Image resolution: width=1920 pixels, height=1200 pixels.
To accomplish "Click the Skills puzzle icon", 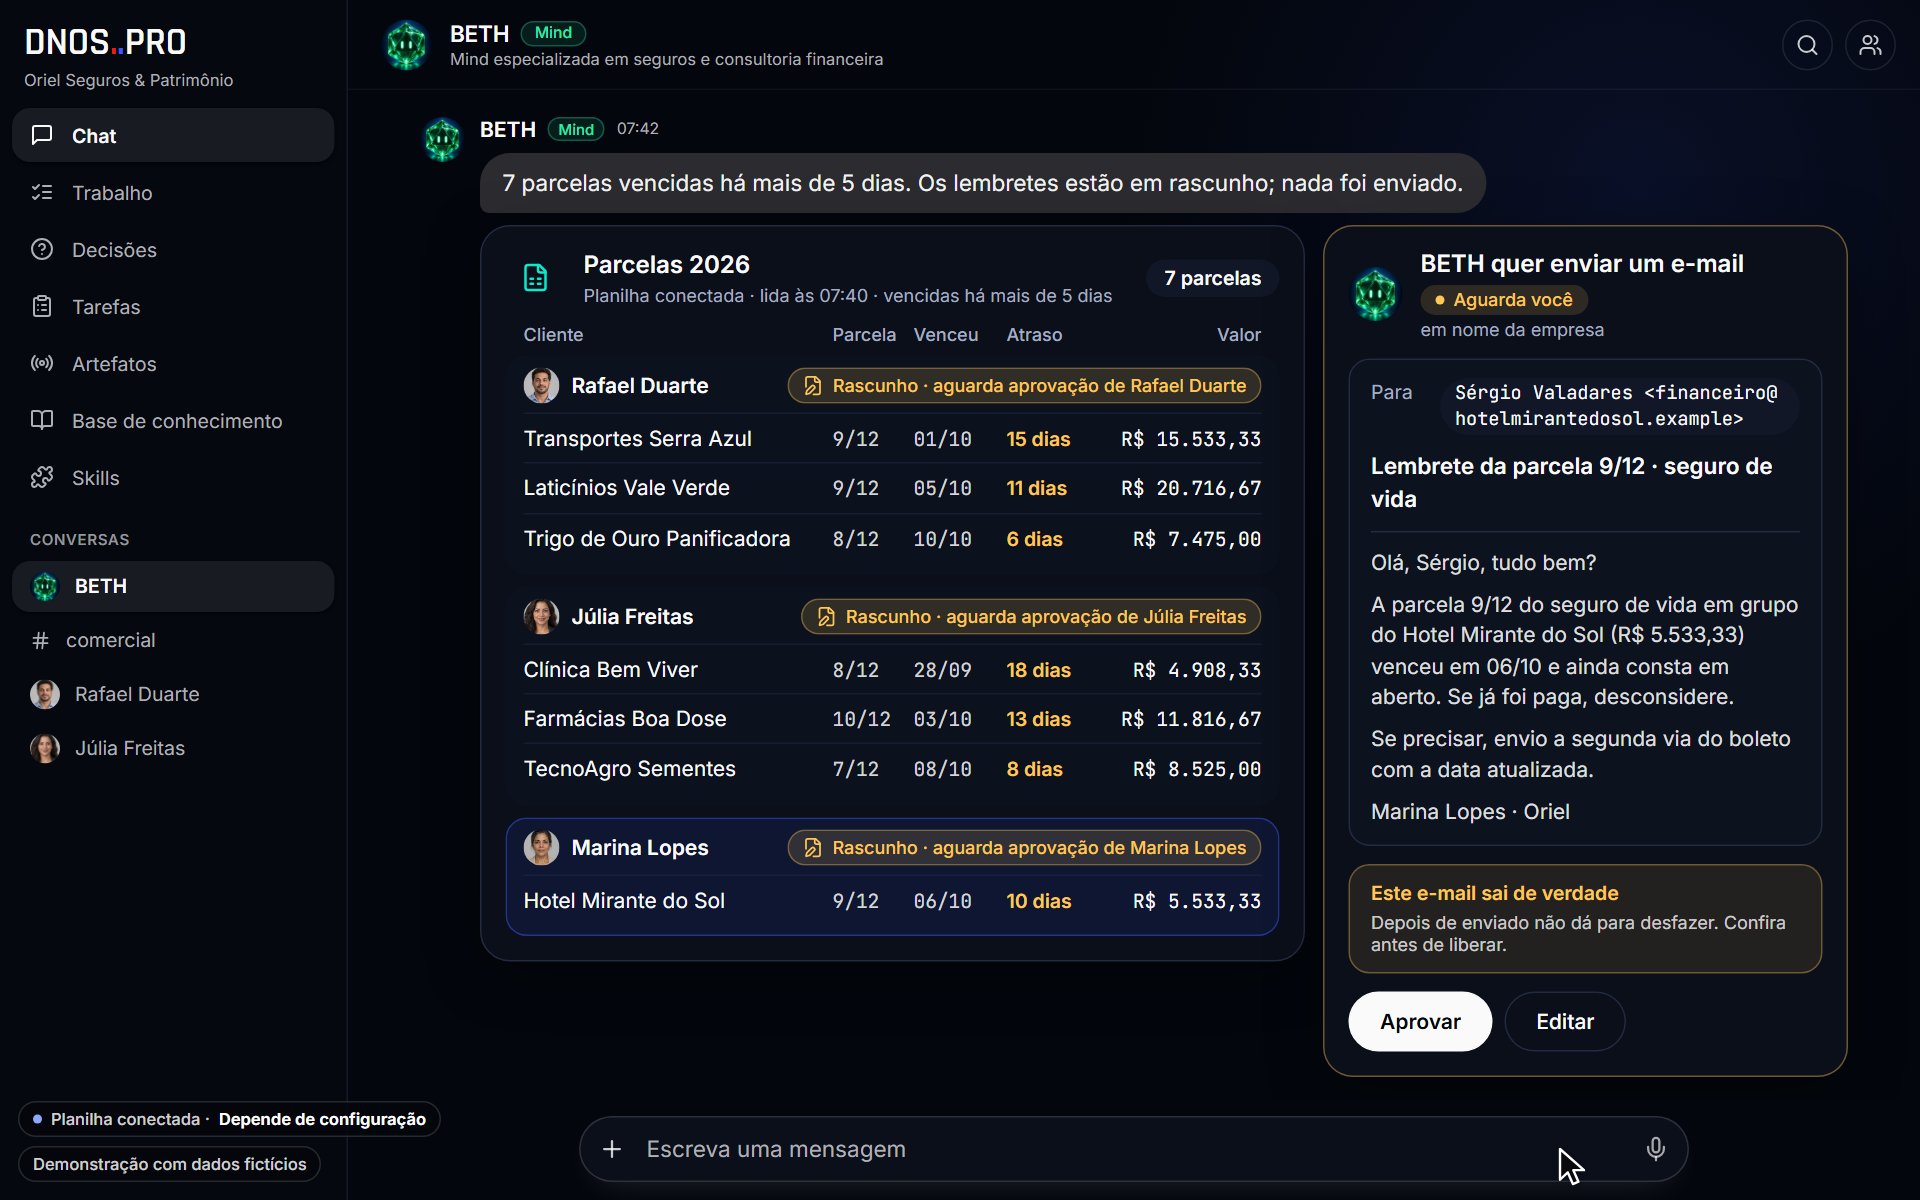I will pyautogui.click(x=42, y=478).
